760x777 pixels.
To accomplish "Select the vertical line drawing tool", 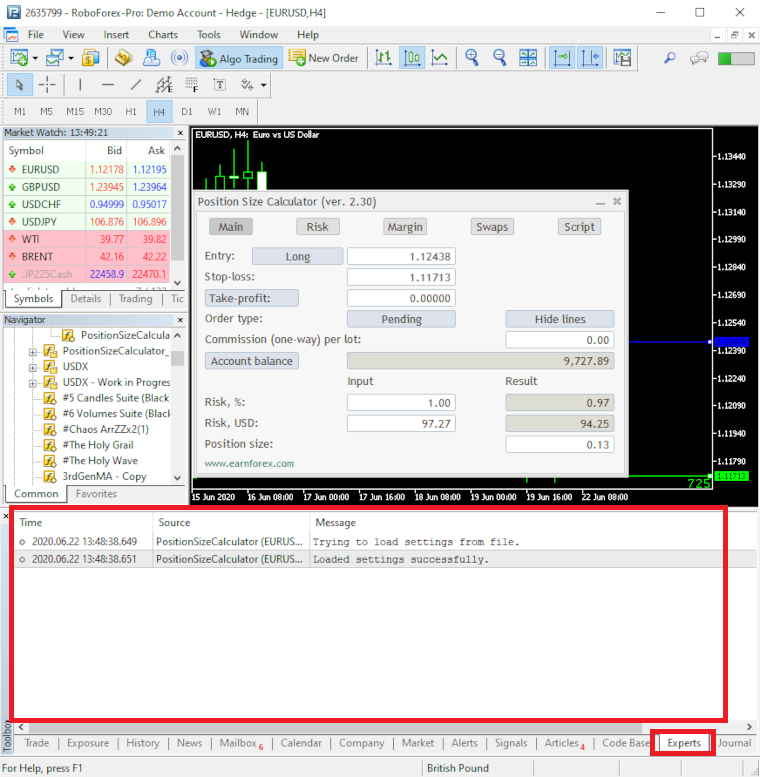I will 80,85.
